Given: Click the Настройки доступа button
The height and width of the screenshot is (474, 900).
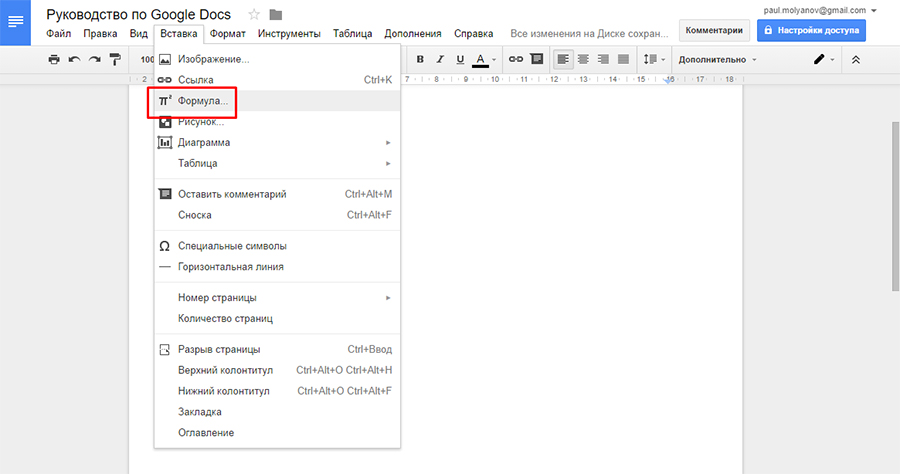Looking at the screenshot, I should point(811,30).
